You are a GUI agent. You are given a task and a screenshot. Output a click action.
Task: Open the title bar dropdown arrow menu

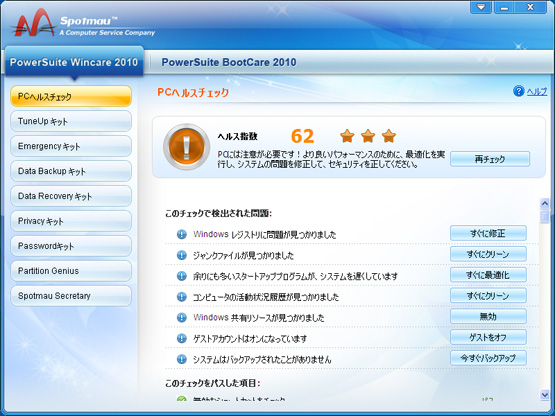tap(481, 7)
